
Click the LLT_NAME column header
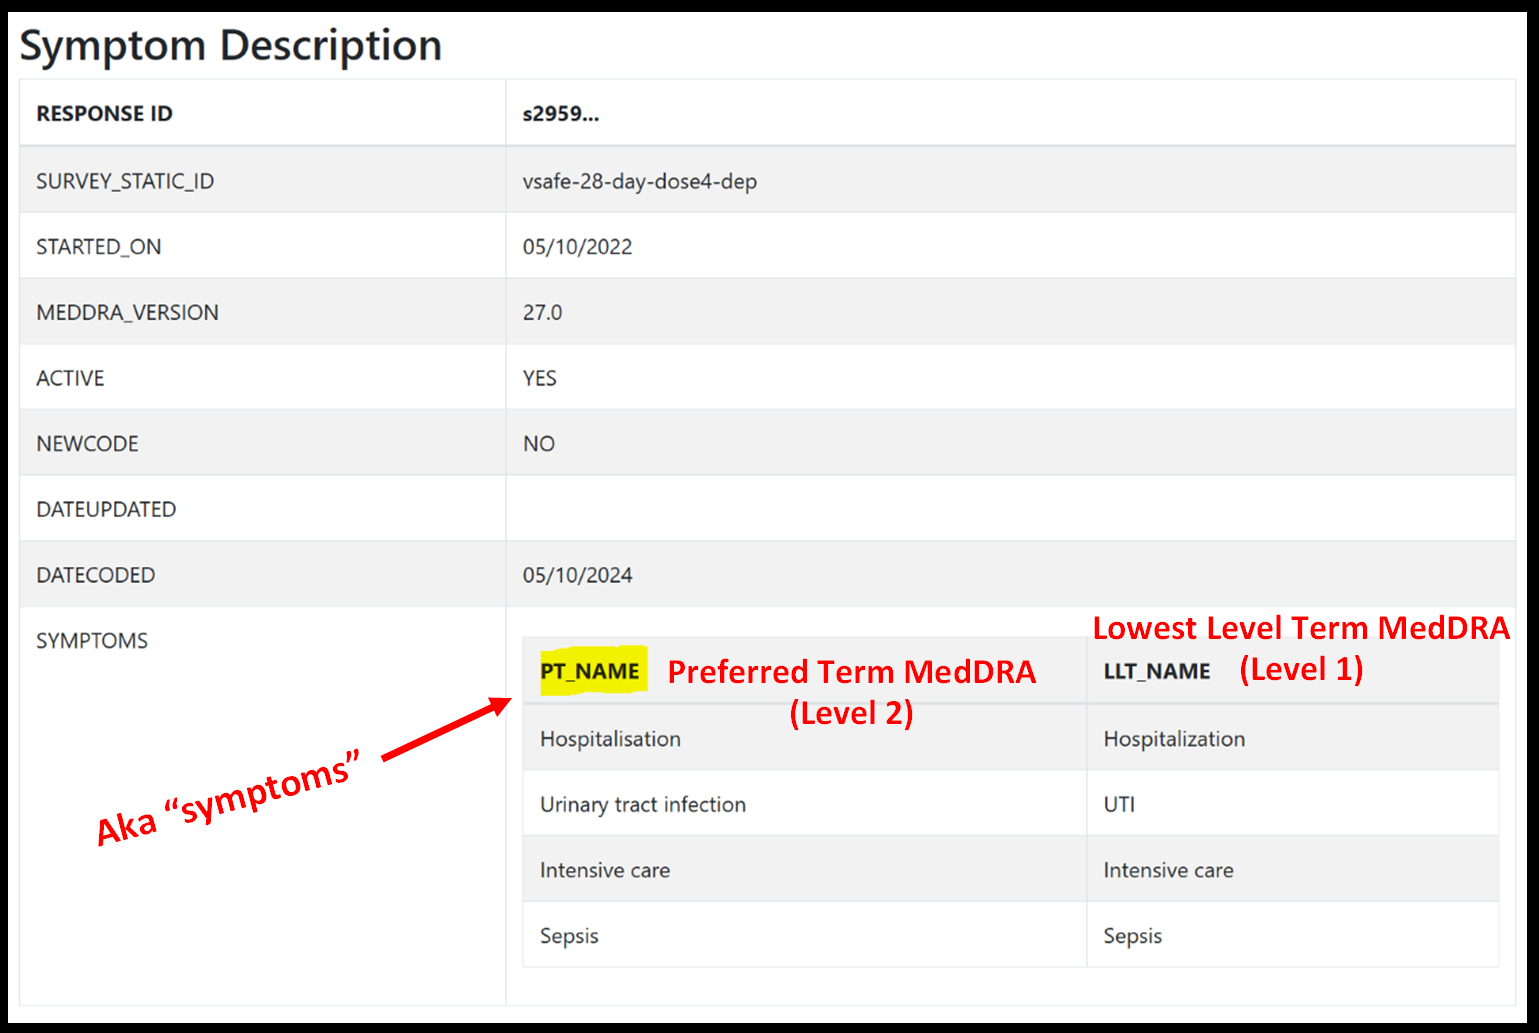pos(1157,671)
